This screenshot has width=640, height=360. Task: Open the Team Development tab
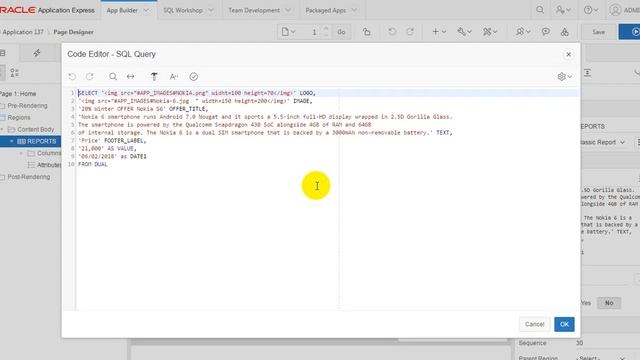(254, 10)
